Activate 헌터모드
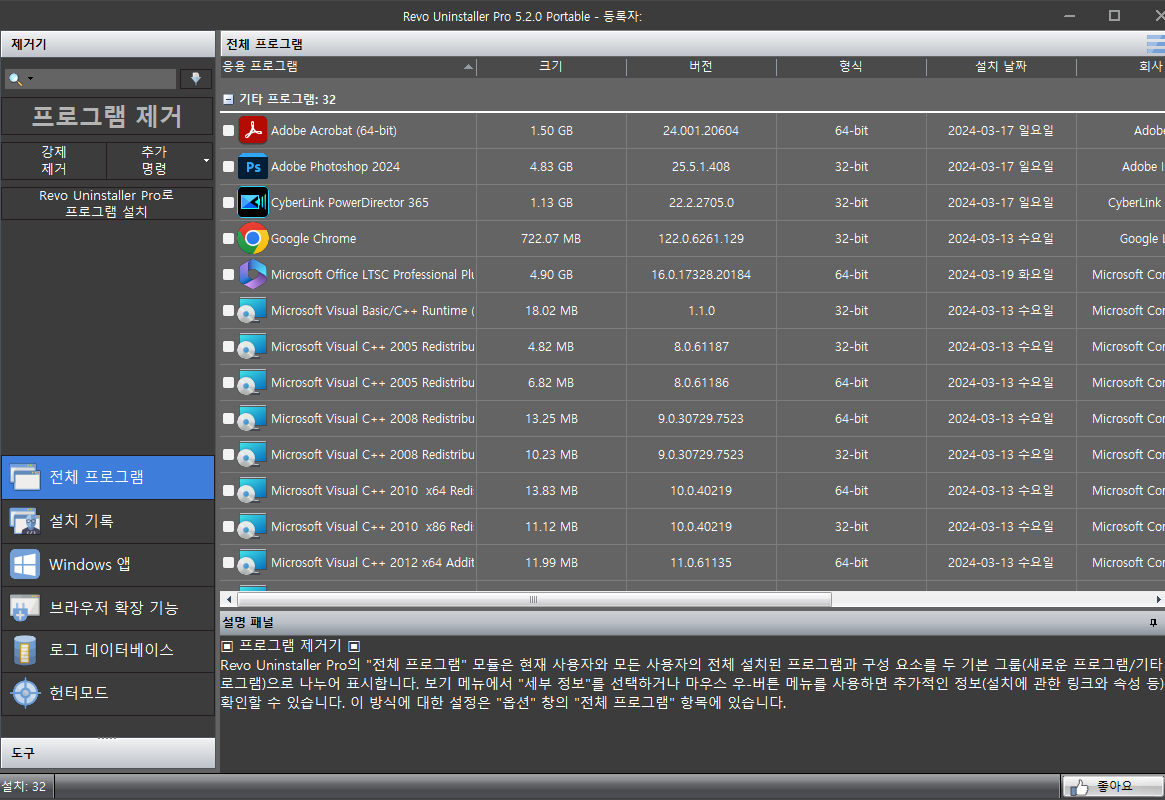Image resolution: width=1165 pixels, height=800 pixels. (x=108, y=693)
